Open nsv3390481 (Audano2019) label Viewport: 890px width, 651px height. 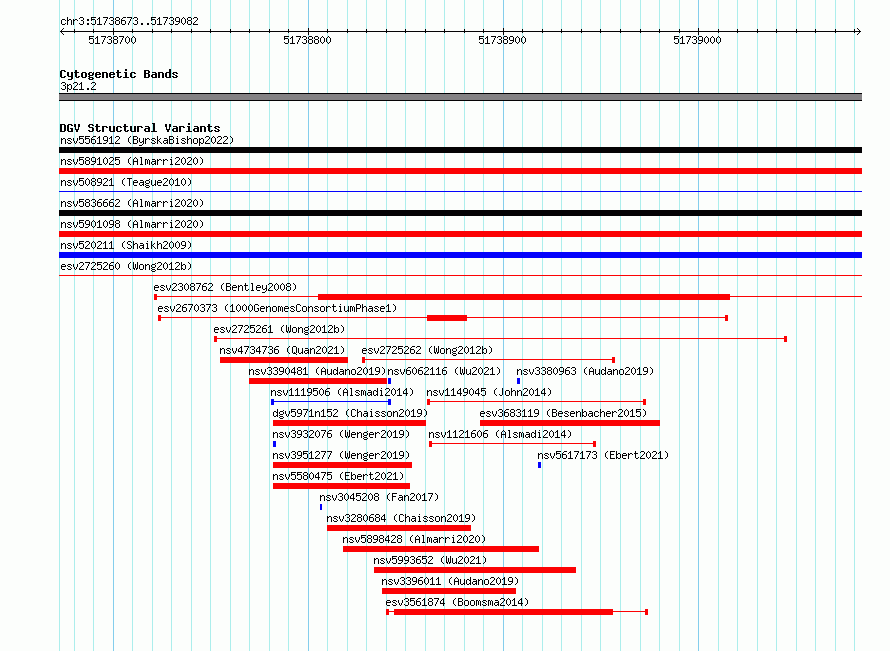coord(317,371)
